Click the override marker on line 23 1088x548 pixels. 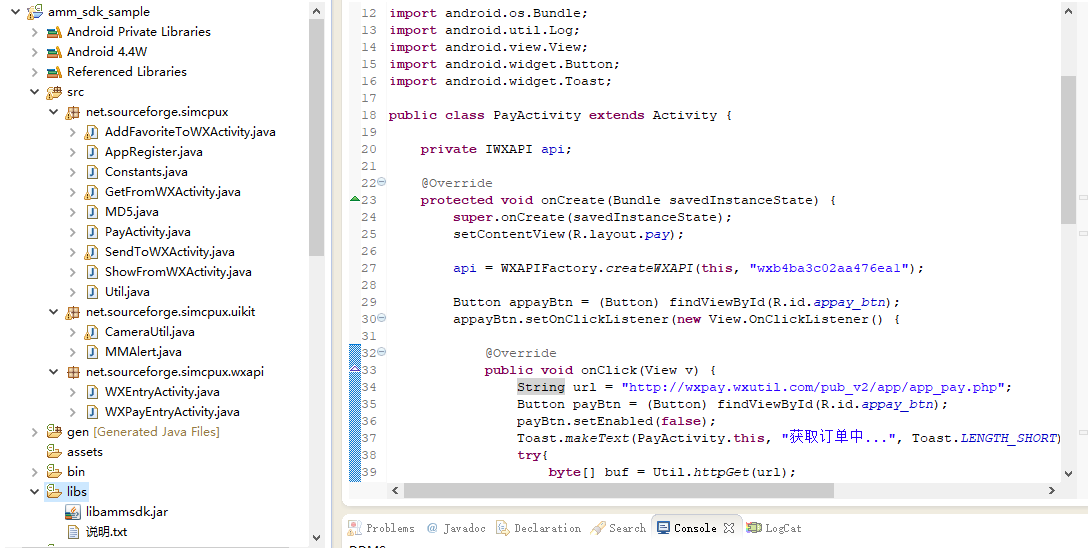(x=355, y=200)
